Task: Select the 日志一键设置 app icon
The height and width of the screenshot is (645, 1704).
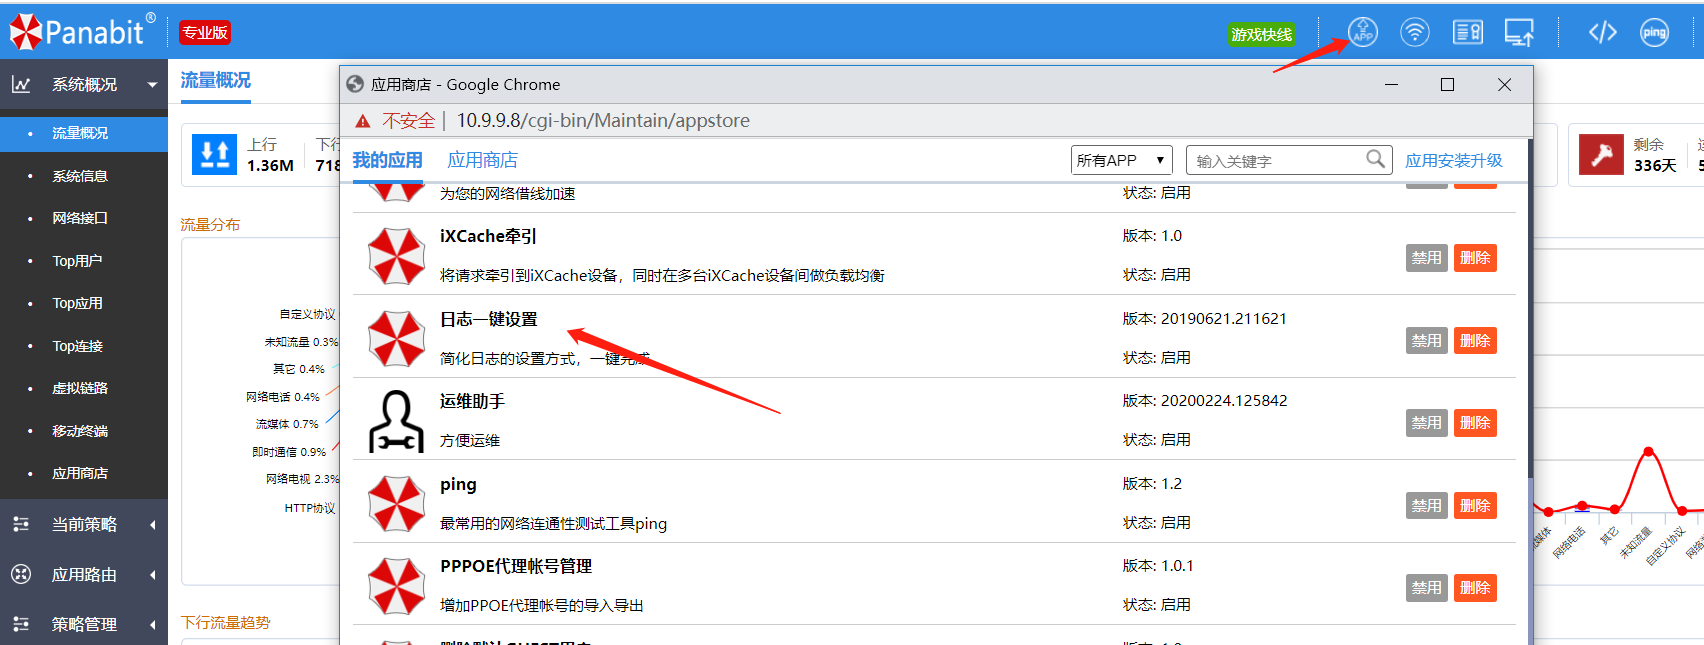Action: (x=397, y=338)
